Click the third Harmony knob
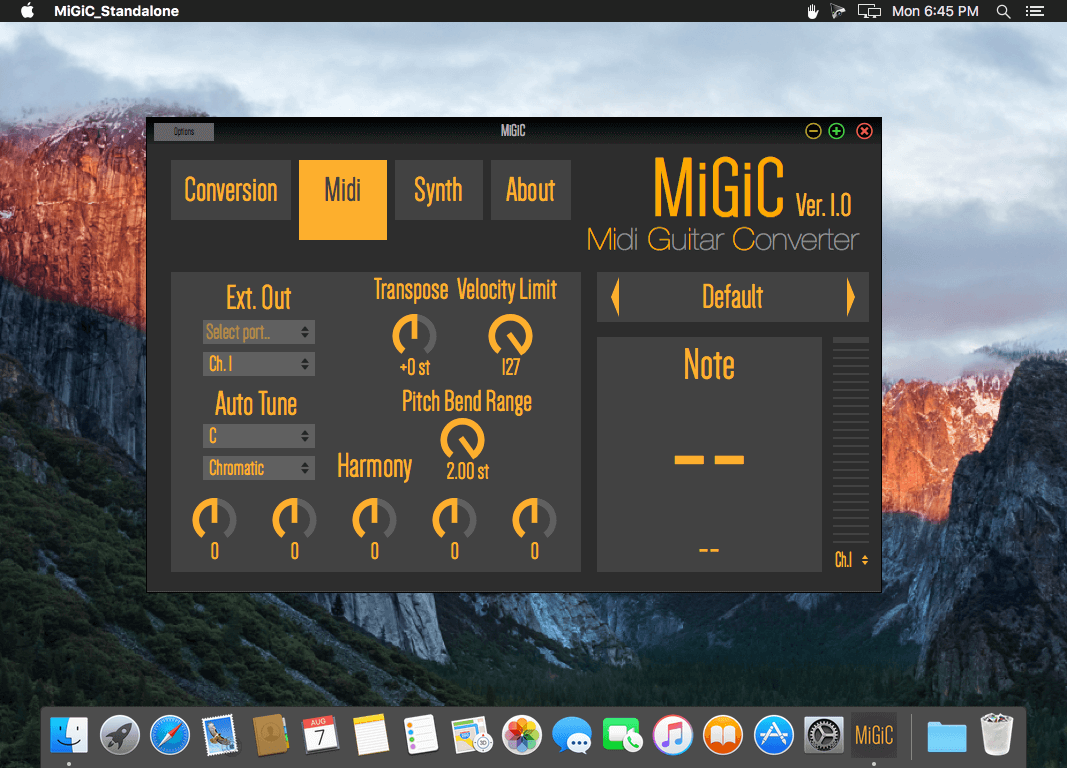This screenshot has height=768, width=1067. (374, 520)
